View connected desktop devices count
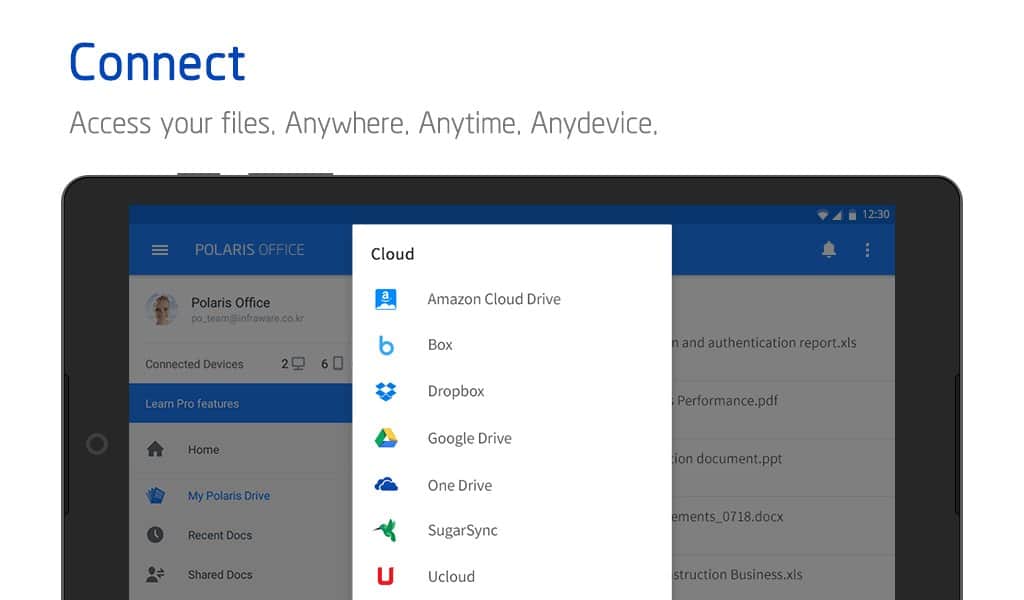1024x600 pixels. click(293, 364)
